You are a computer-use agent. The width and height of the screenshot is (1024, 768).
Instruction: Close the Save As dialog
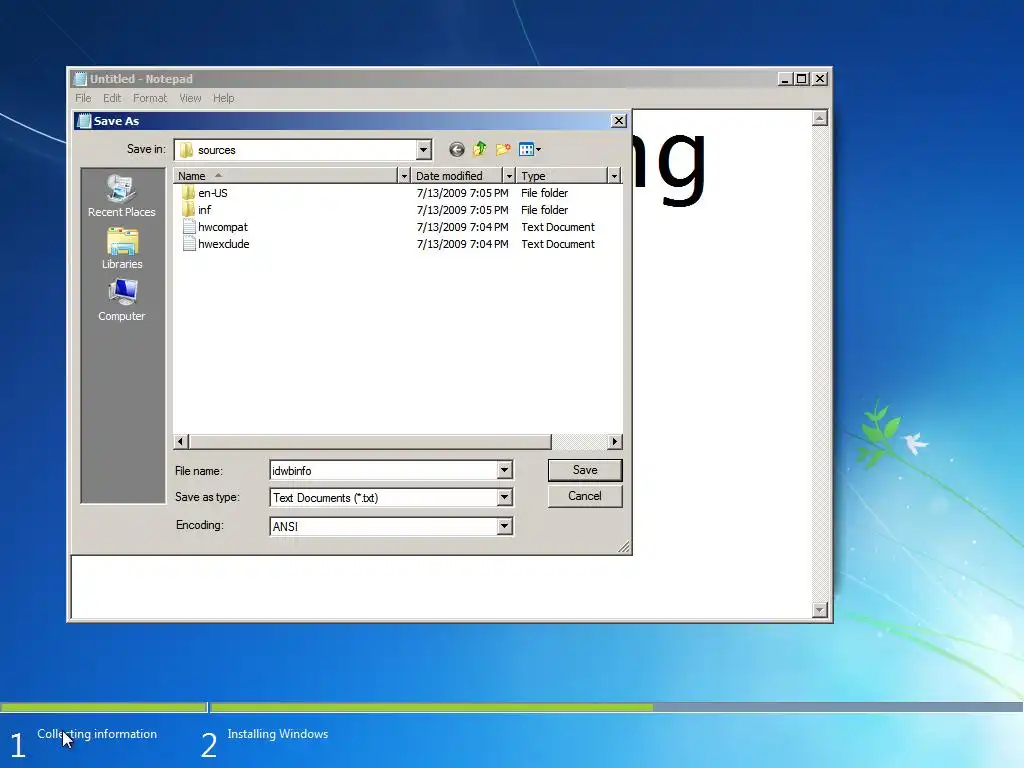pos(618,121)
